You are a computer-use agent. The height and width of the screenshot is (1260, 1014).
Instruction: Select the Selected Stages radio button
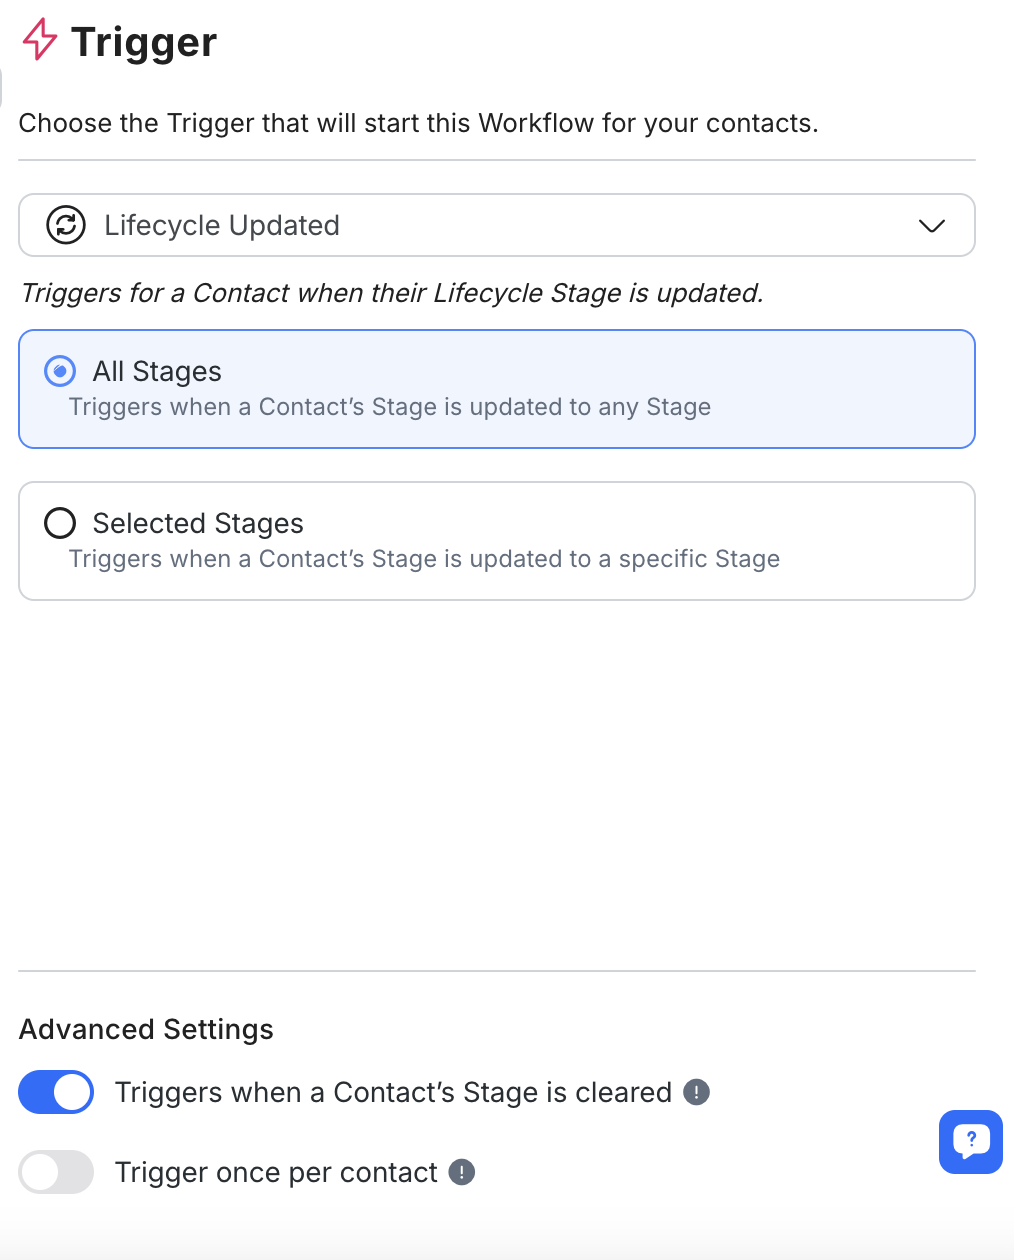[x=59, y=523]
